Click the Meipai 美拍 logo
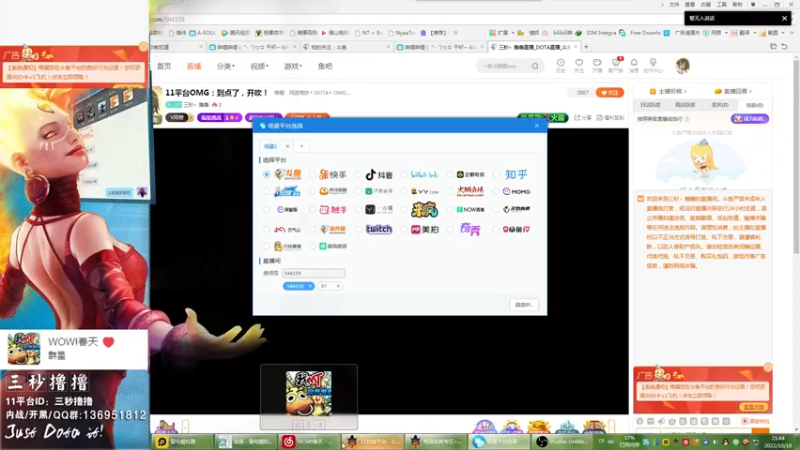 pos(424,230)
